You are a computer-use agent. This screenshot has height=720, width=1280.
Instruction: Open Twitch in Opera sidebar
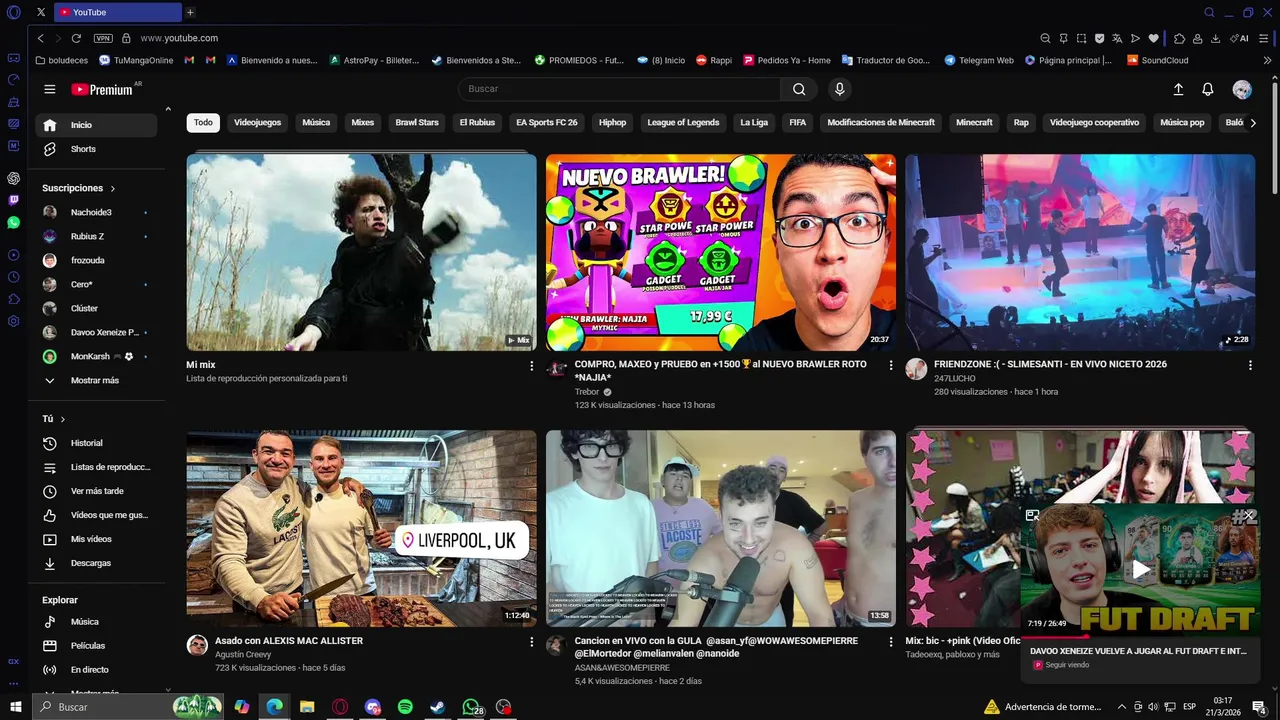click(14, 201)
